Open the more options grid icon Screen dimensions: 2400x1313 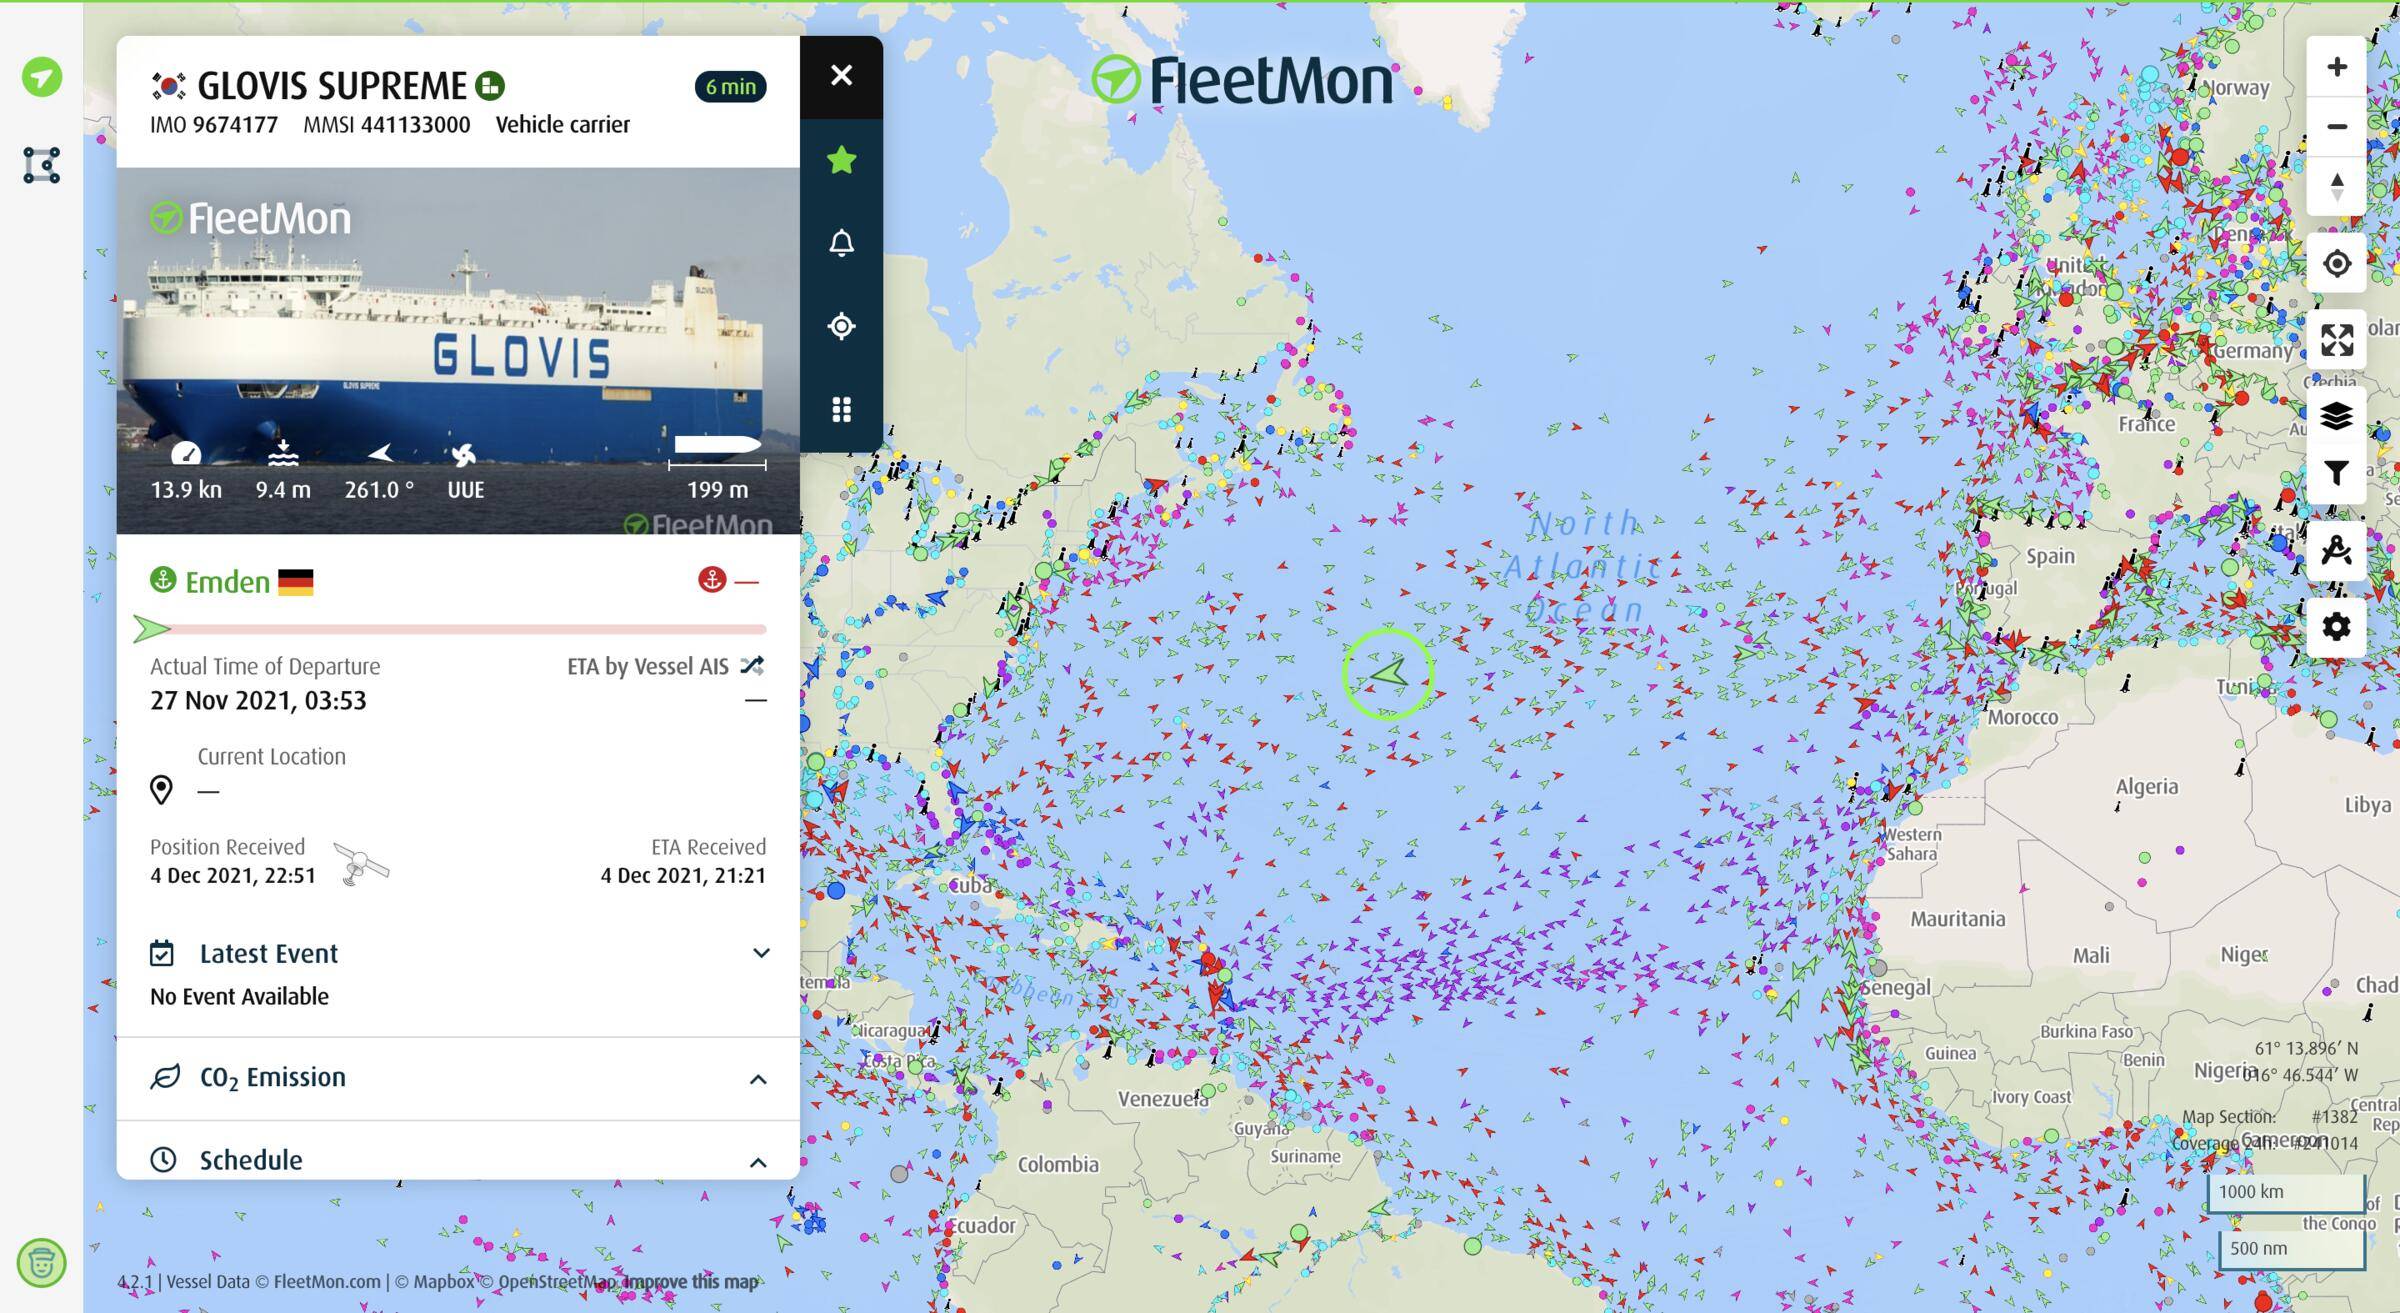tap(841, 409)
